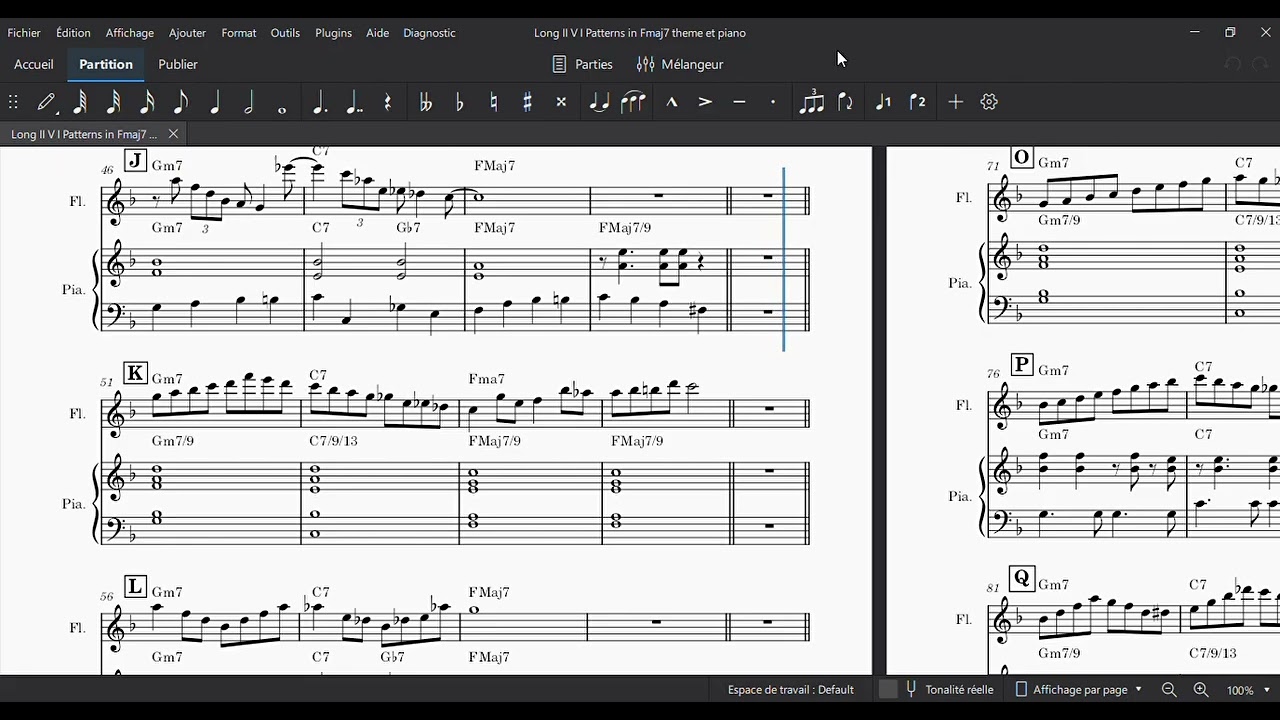Screen dimensions: 1280x720
Task: Select rehearsal mark P
Action: pyautogui.click(x=1021, y=364)
